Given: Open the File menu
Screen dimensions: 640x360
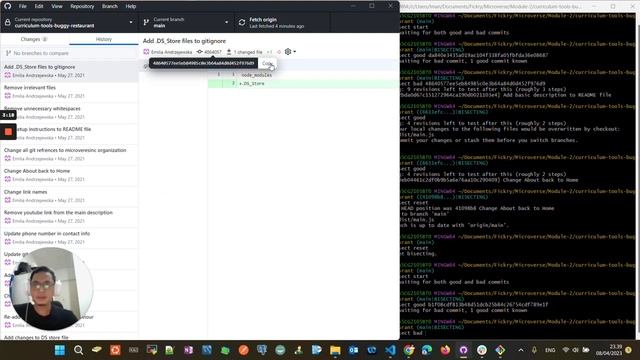Looking at the screenshot, I should click(22, 6).
